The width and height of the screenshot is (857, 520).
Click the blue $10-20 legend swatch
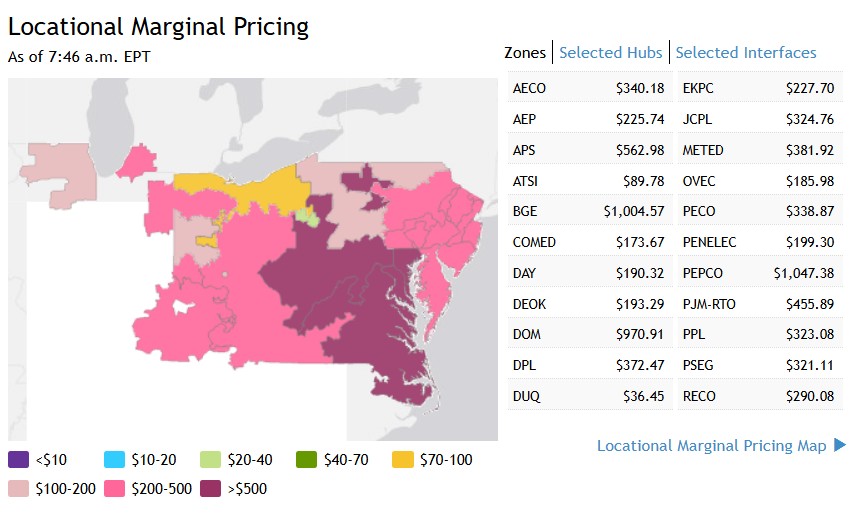pyautogui.click(x=114, y=460)
